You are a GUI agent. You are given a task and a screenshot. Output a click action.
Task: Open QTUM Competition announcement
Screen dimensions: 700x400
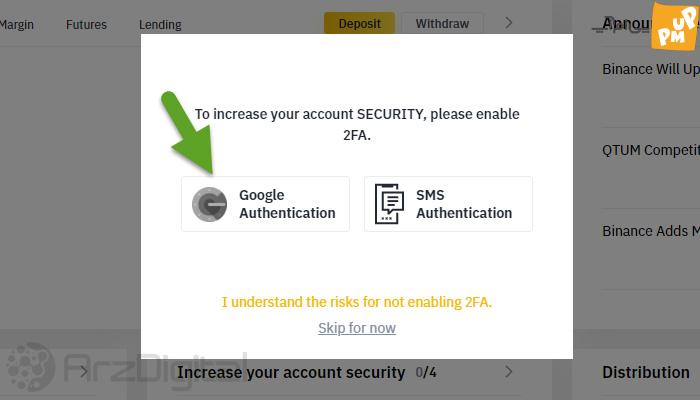point(651,150)
